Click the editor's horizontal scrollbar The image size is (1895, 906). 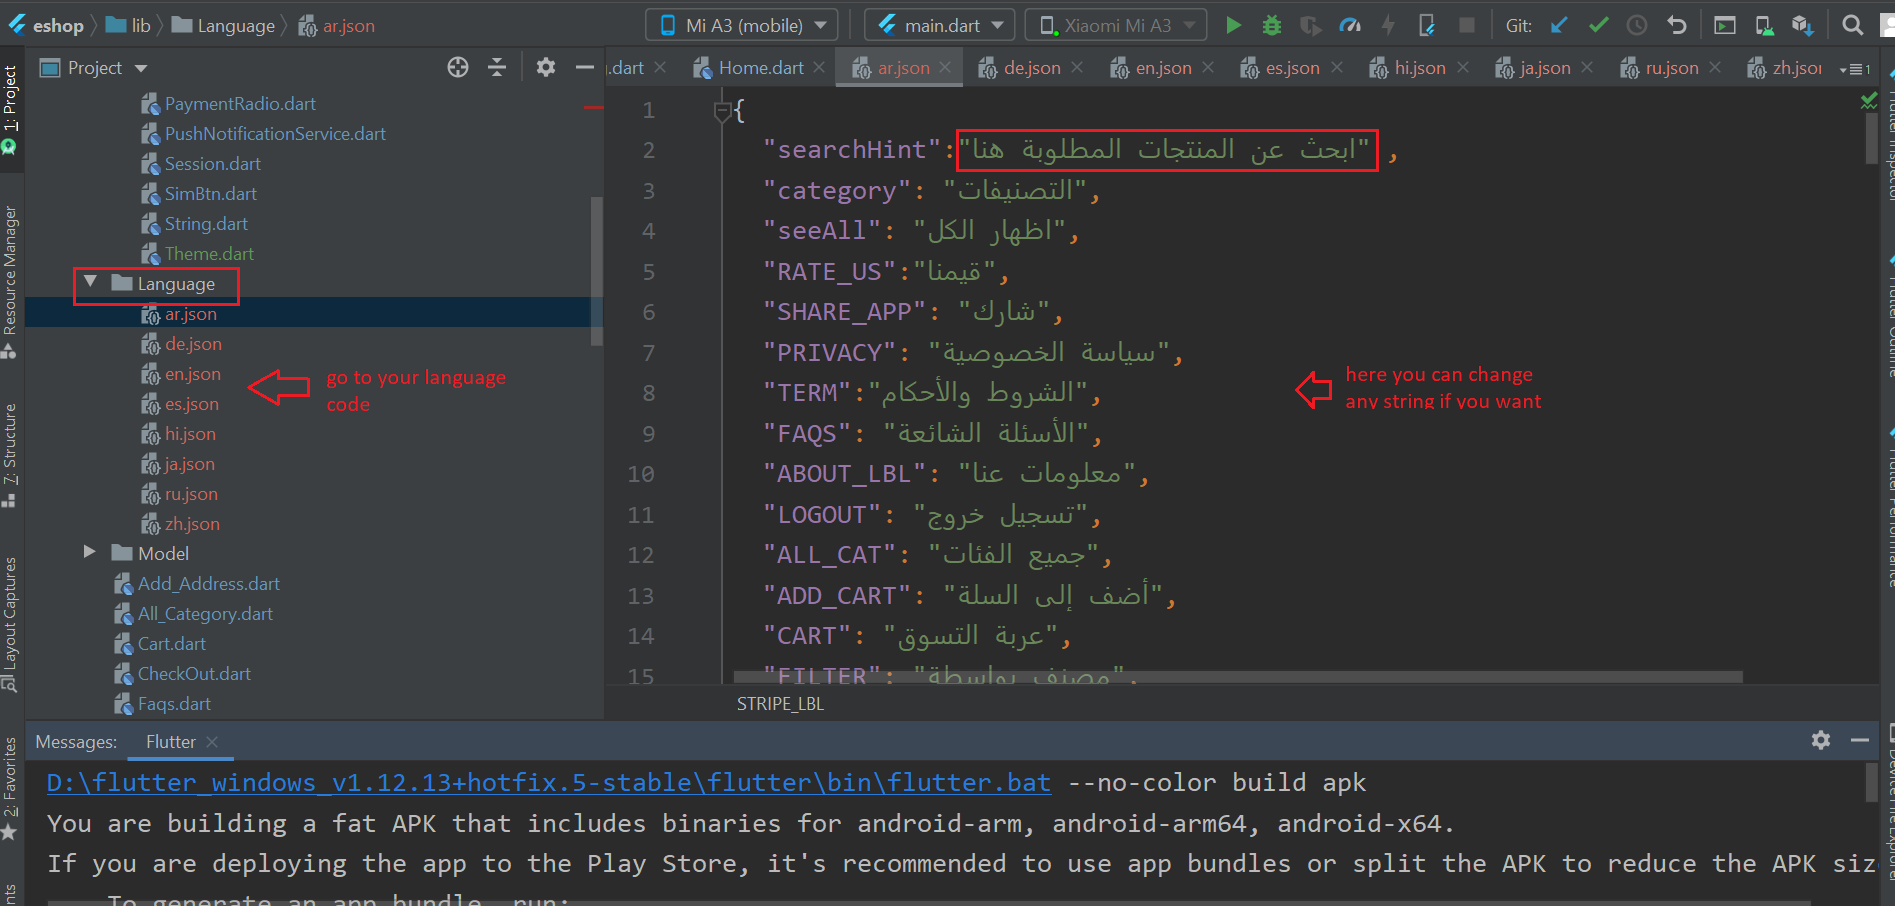point(1237,677)
